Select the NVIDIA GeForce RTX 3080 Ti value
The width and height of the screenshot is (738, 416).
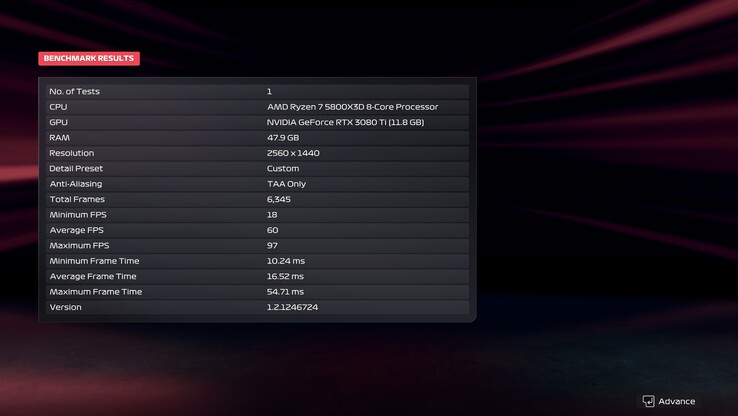(x=345, y=122)
